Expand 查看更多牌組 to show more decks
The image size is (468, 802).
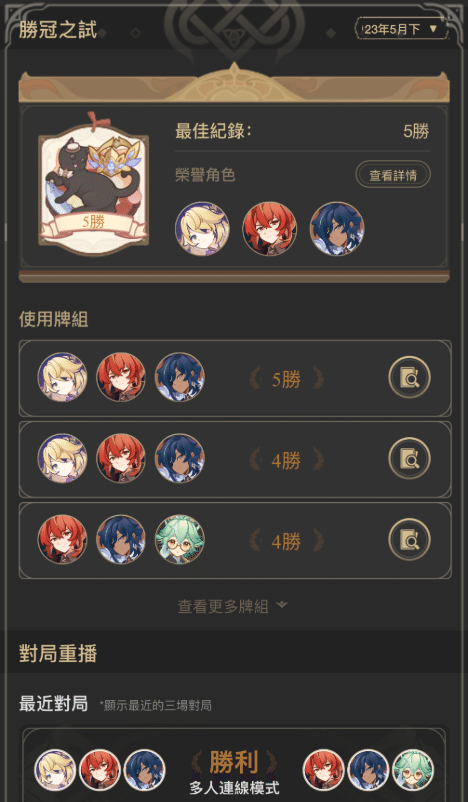point(233,607)
